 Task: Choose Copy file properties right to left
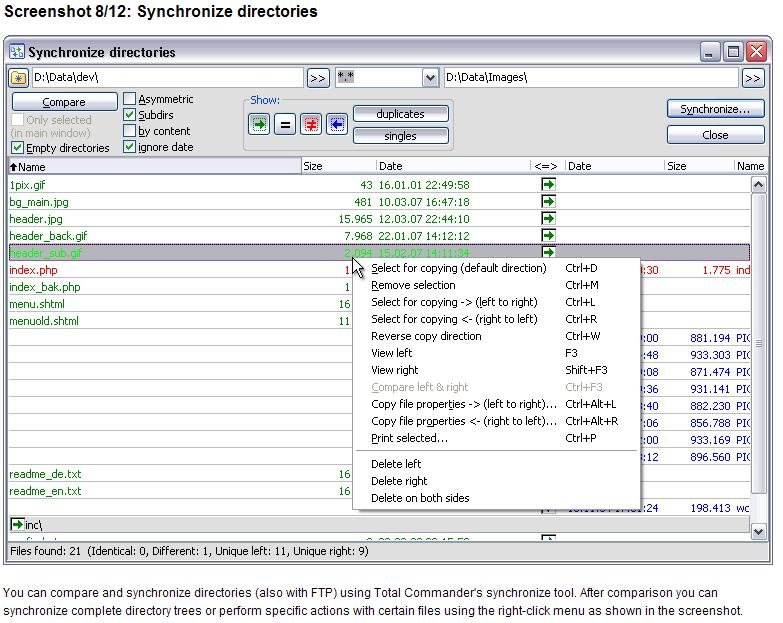(496, 421)
